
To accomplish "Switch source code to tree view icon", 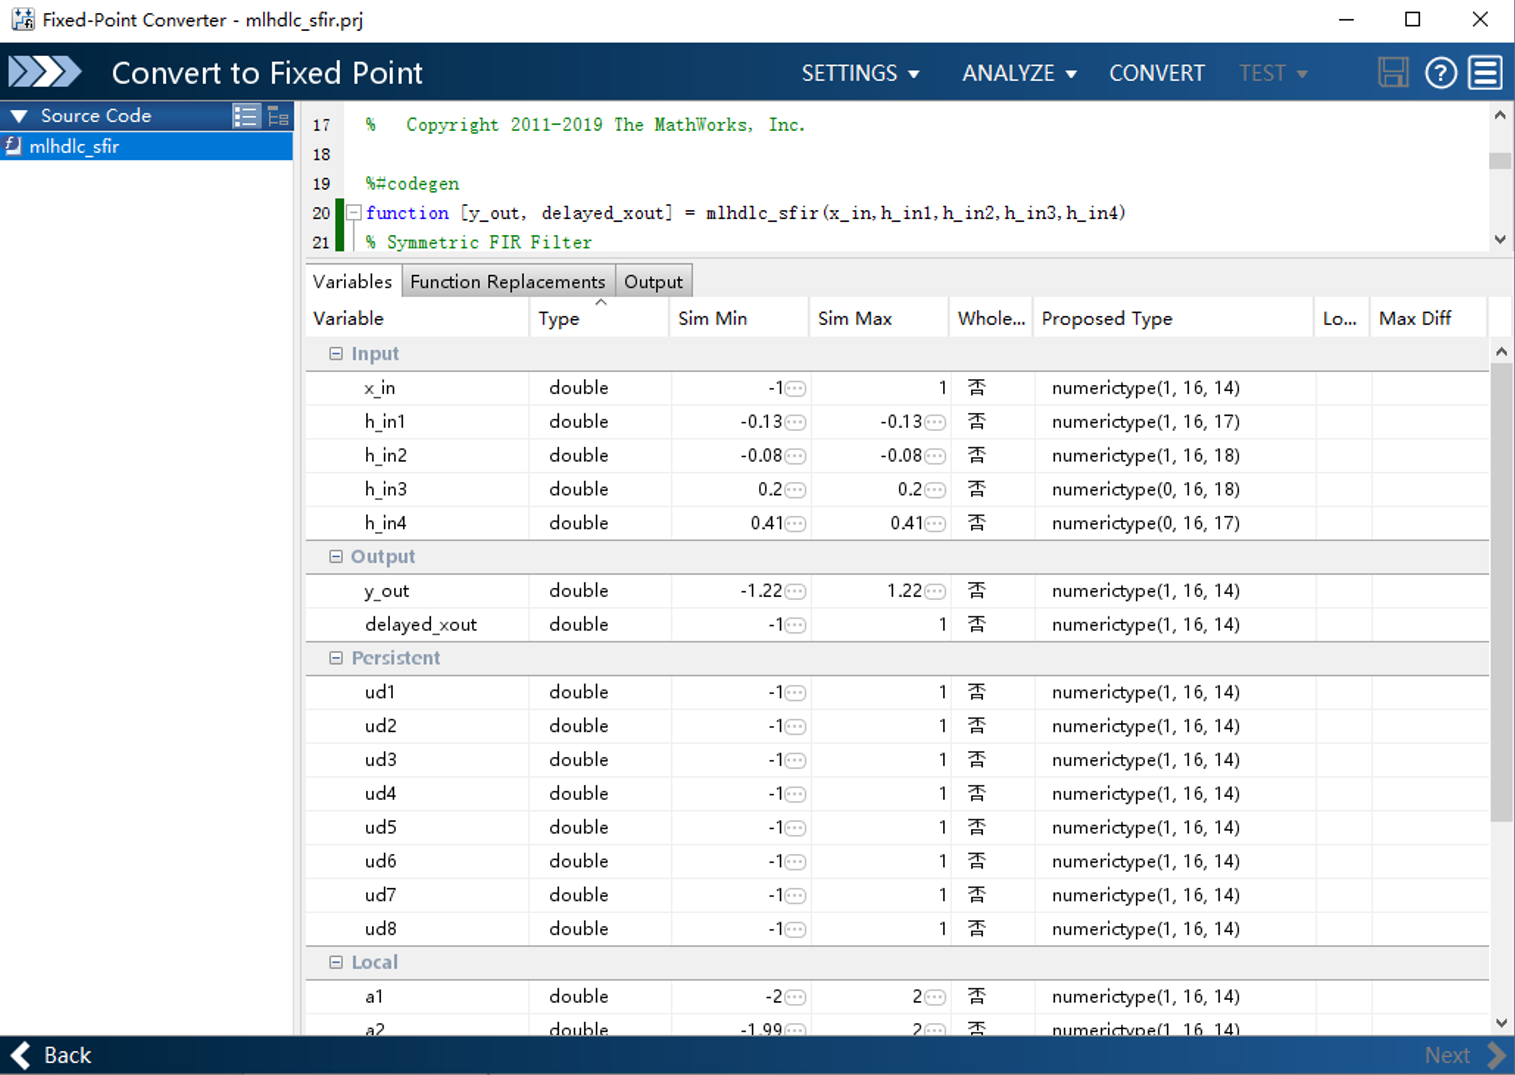I will point(278,116).
